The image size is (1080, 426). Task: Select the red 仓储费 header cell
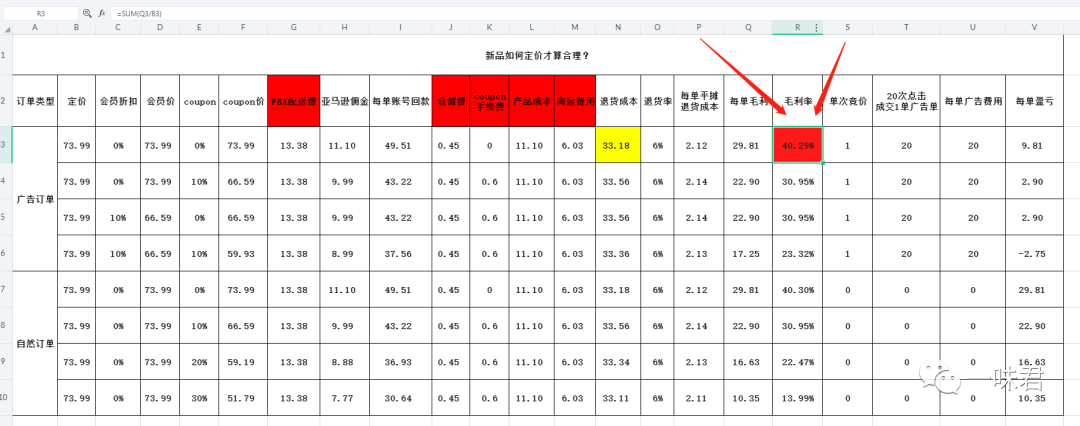click(x=450, y=101)
